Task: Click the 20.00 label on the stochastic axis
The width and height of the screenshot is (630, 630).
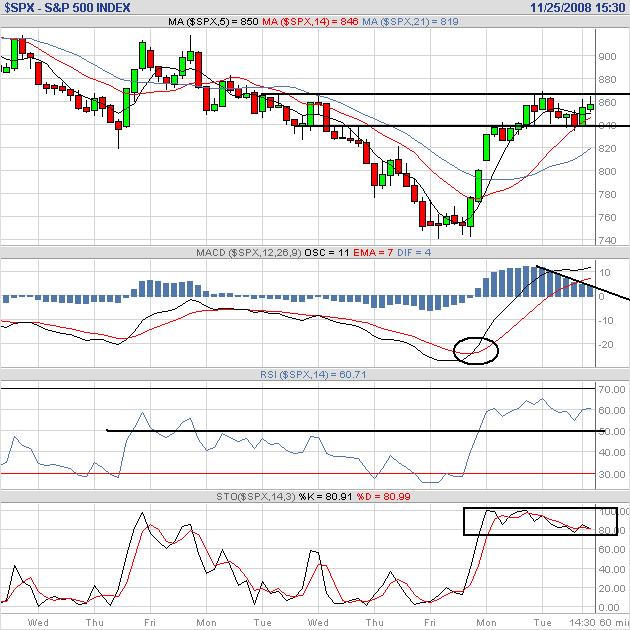Action: [x=613, y=588]
